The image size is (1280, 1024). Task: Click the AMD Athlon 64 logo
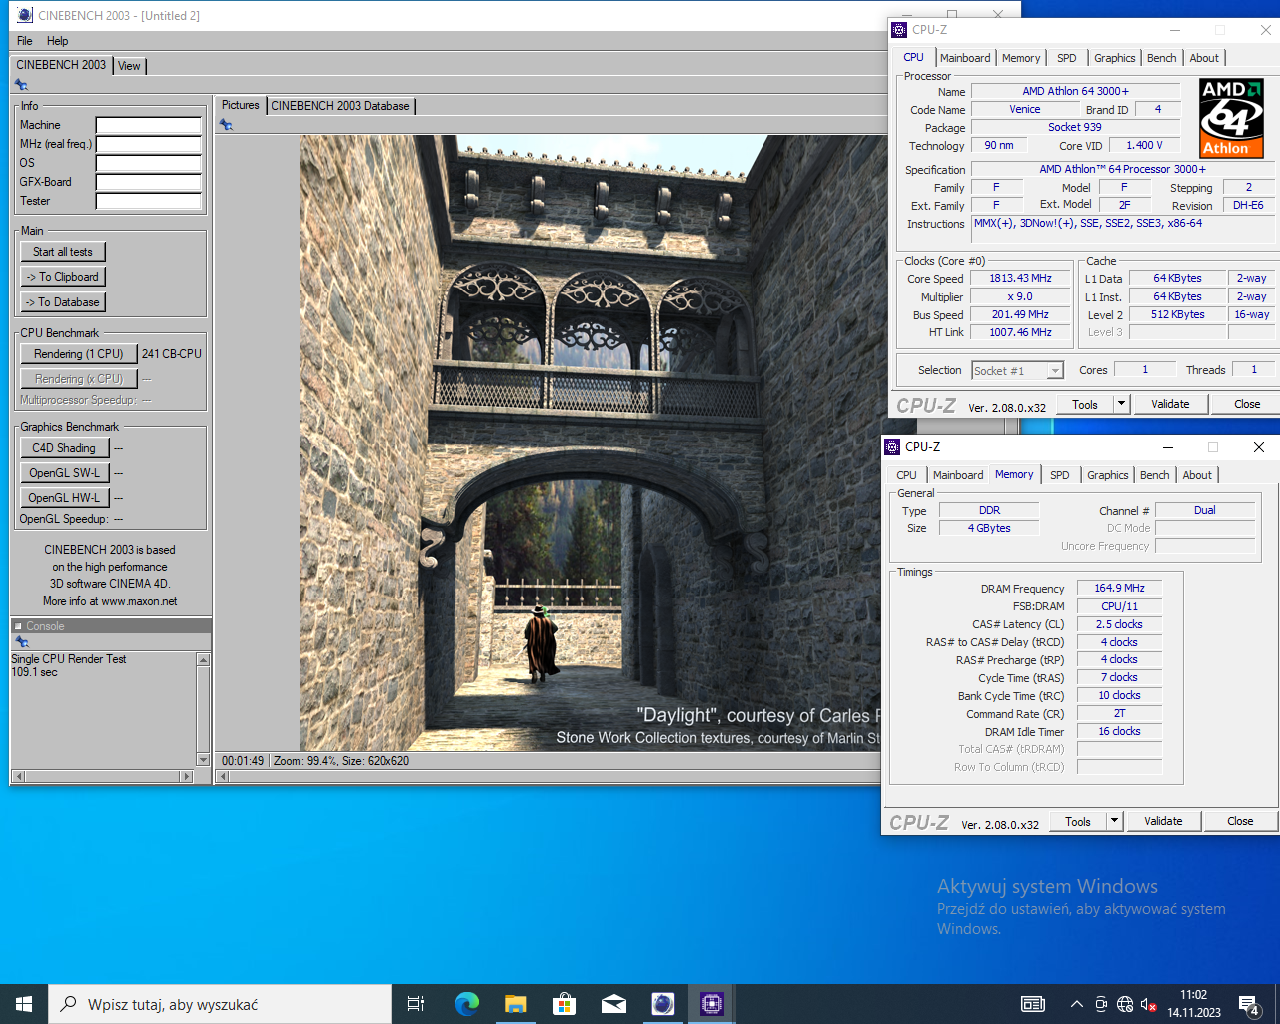[x=1231, y=118]
